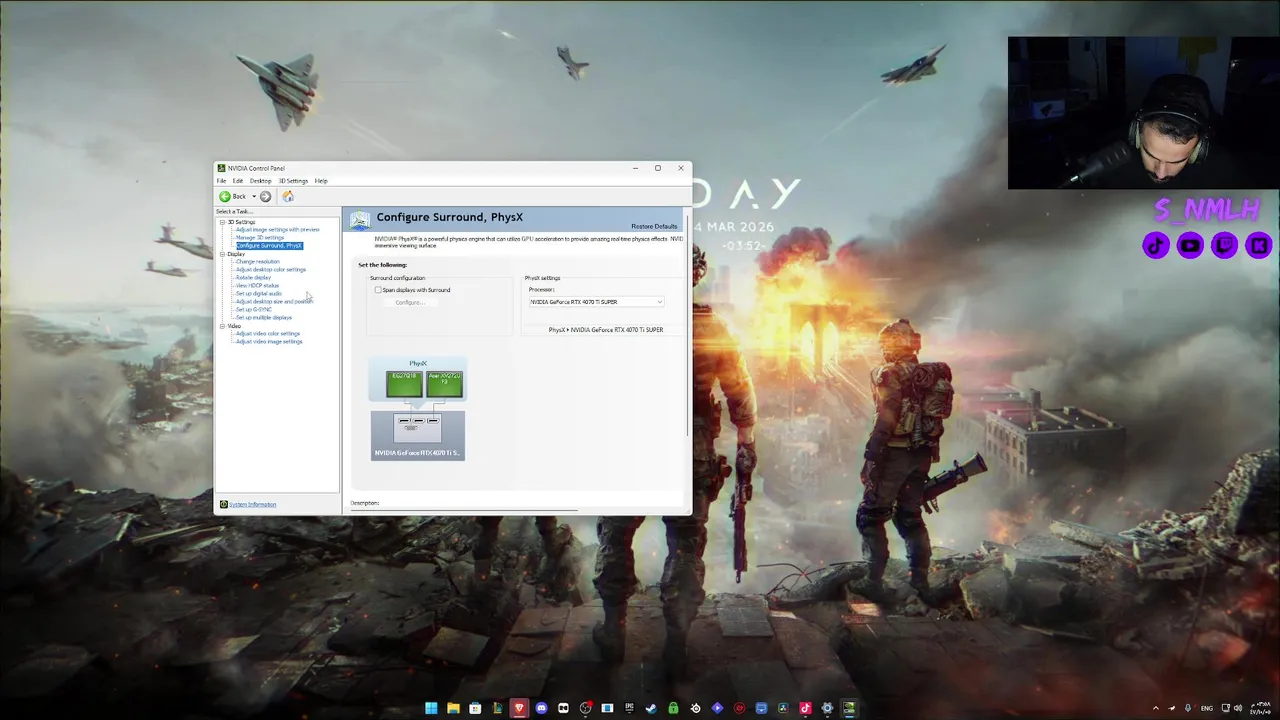Open the taskbar clock and date
Image resolution: width=1280 pixels, height=720 pixels.
click(1261, 708)
